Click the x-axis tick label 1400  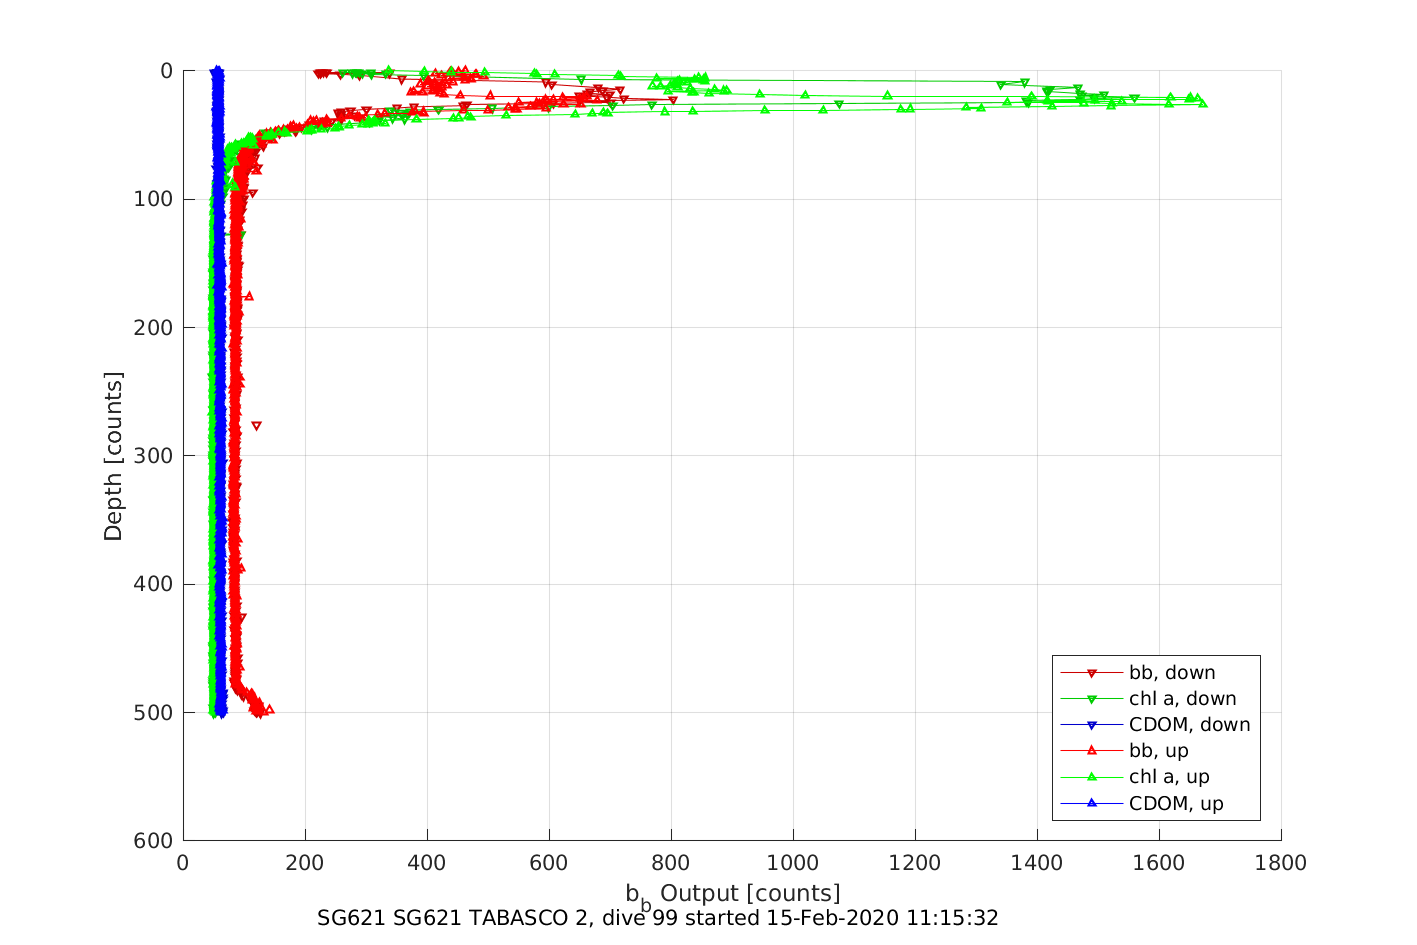coord(1037,863)
